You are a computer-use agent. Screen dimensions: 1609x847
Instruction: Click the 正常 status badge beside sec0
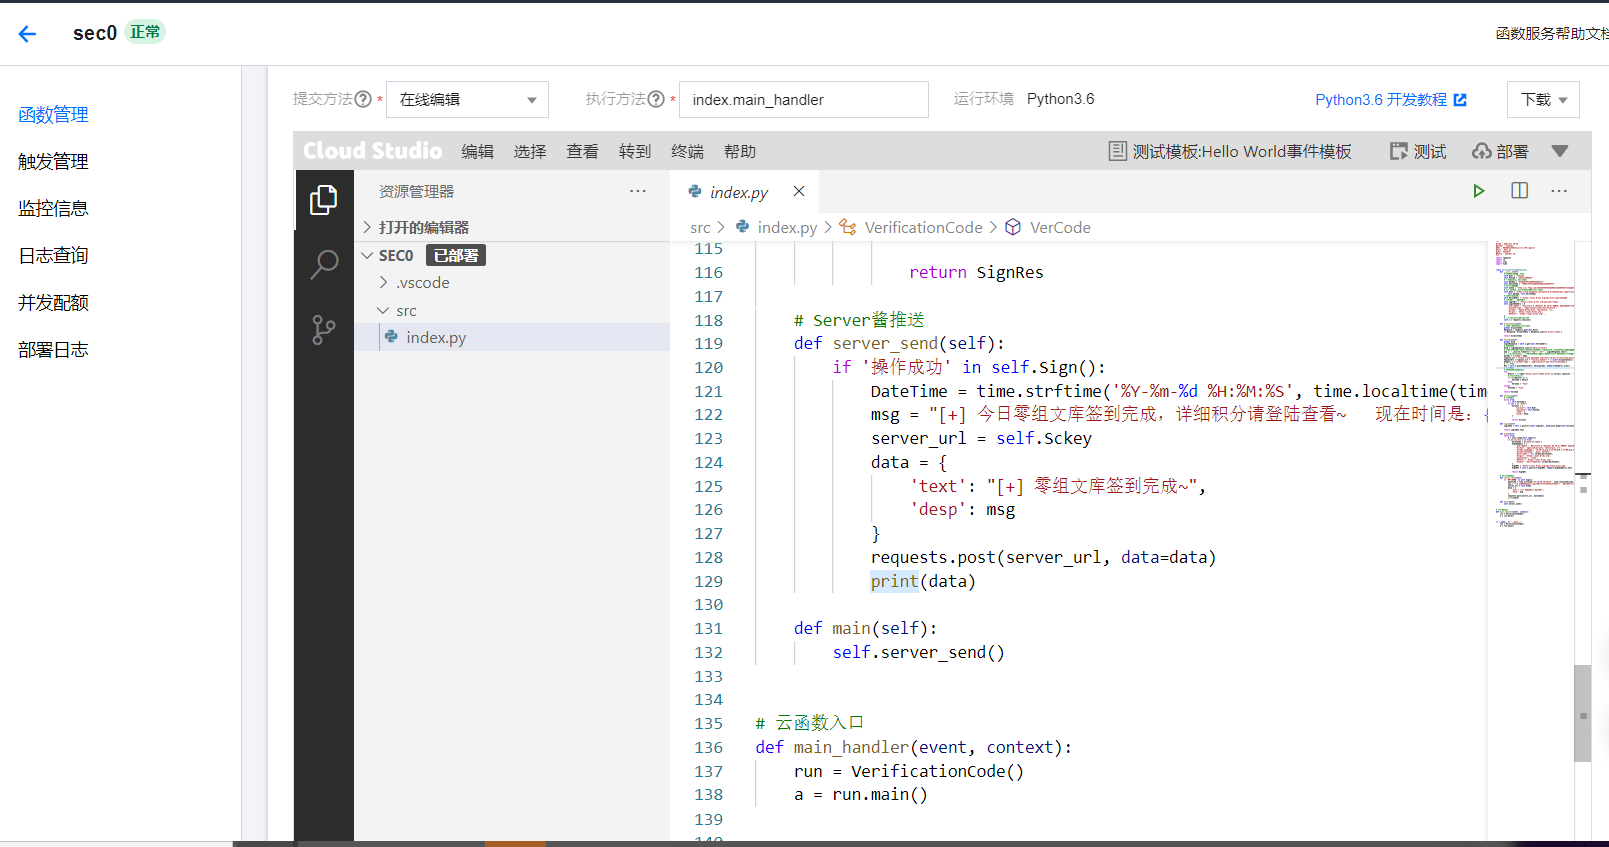coord(145,32)
